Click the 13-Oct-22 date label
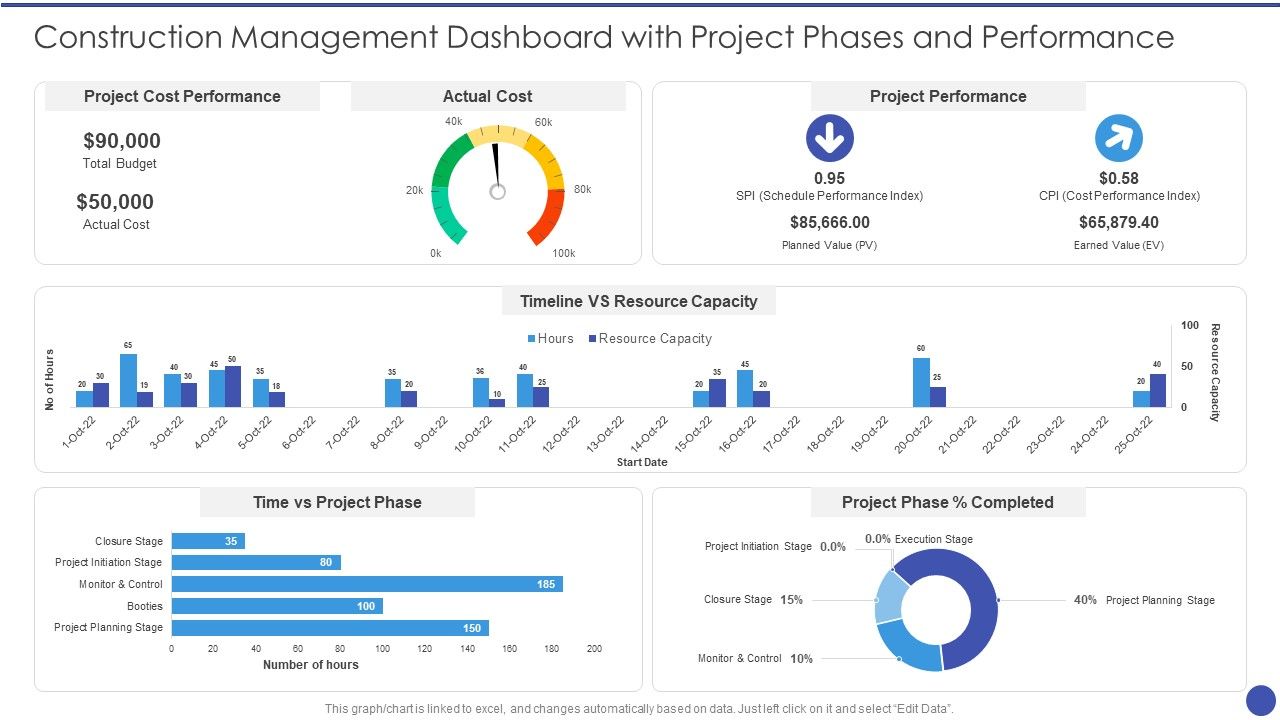Viewport: 1280px width, 720px height. click(x=607, y=434)
